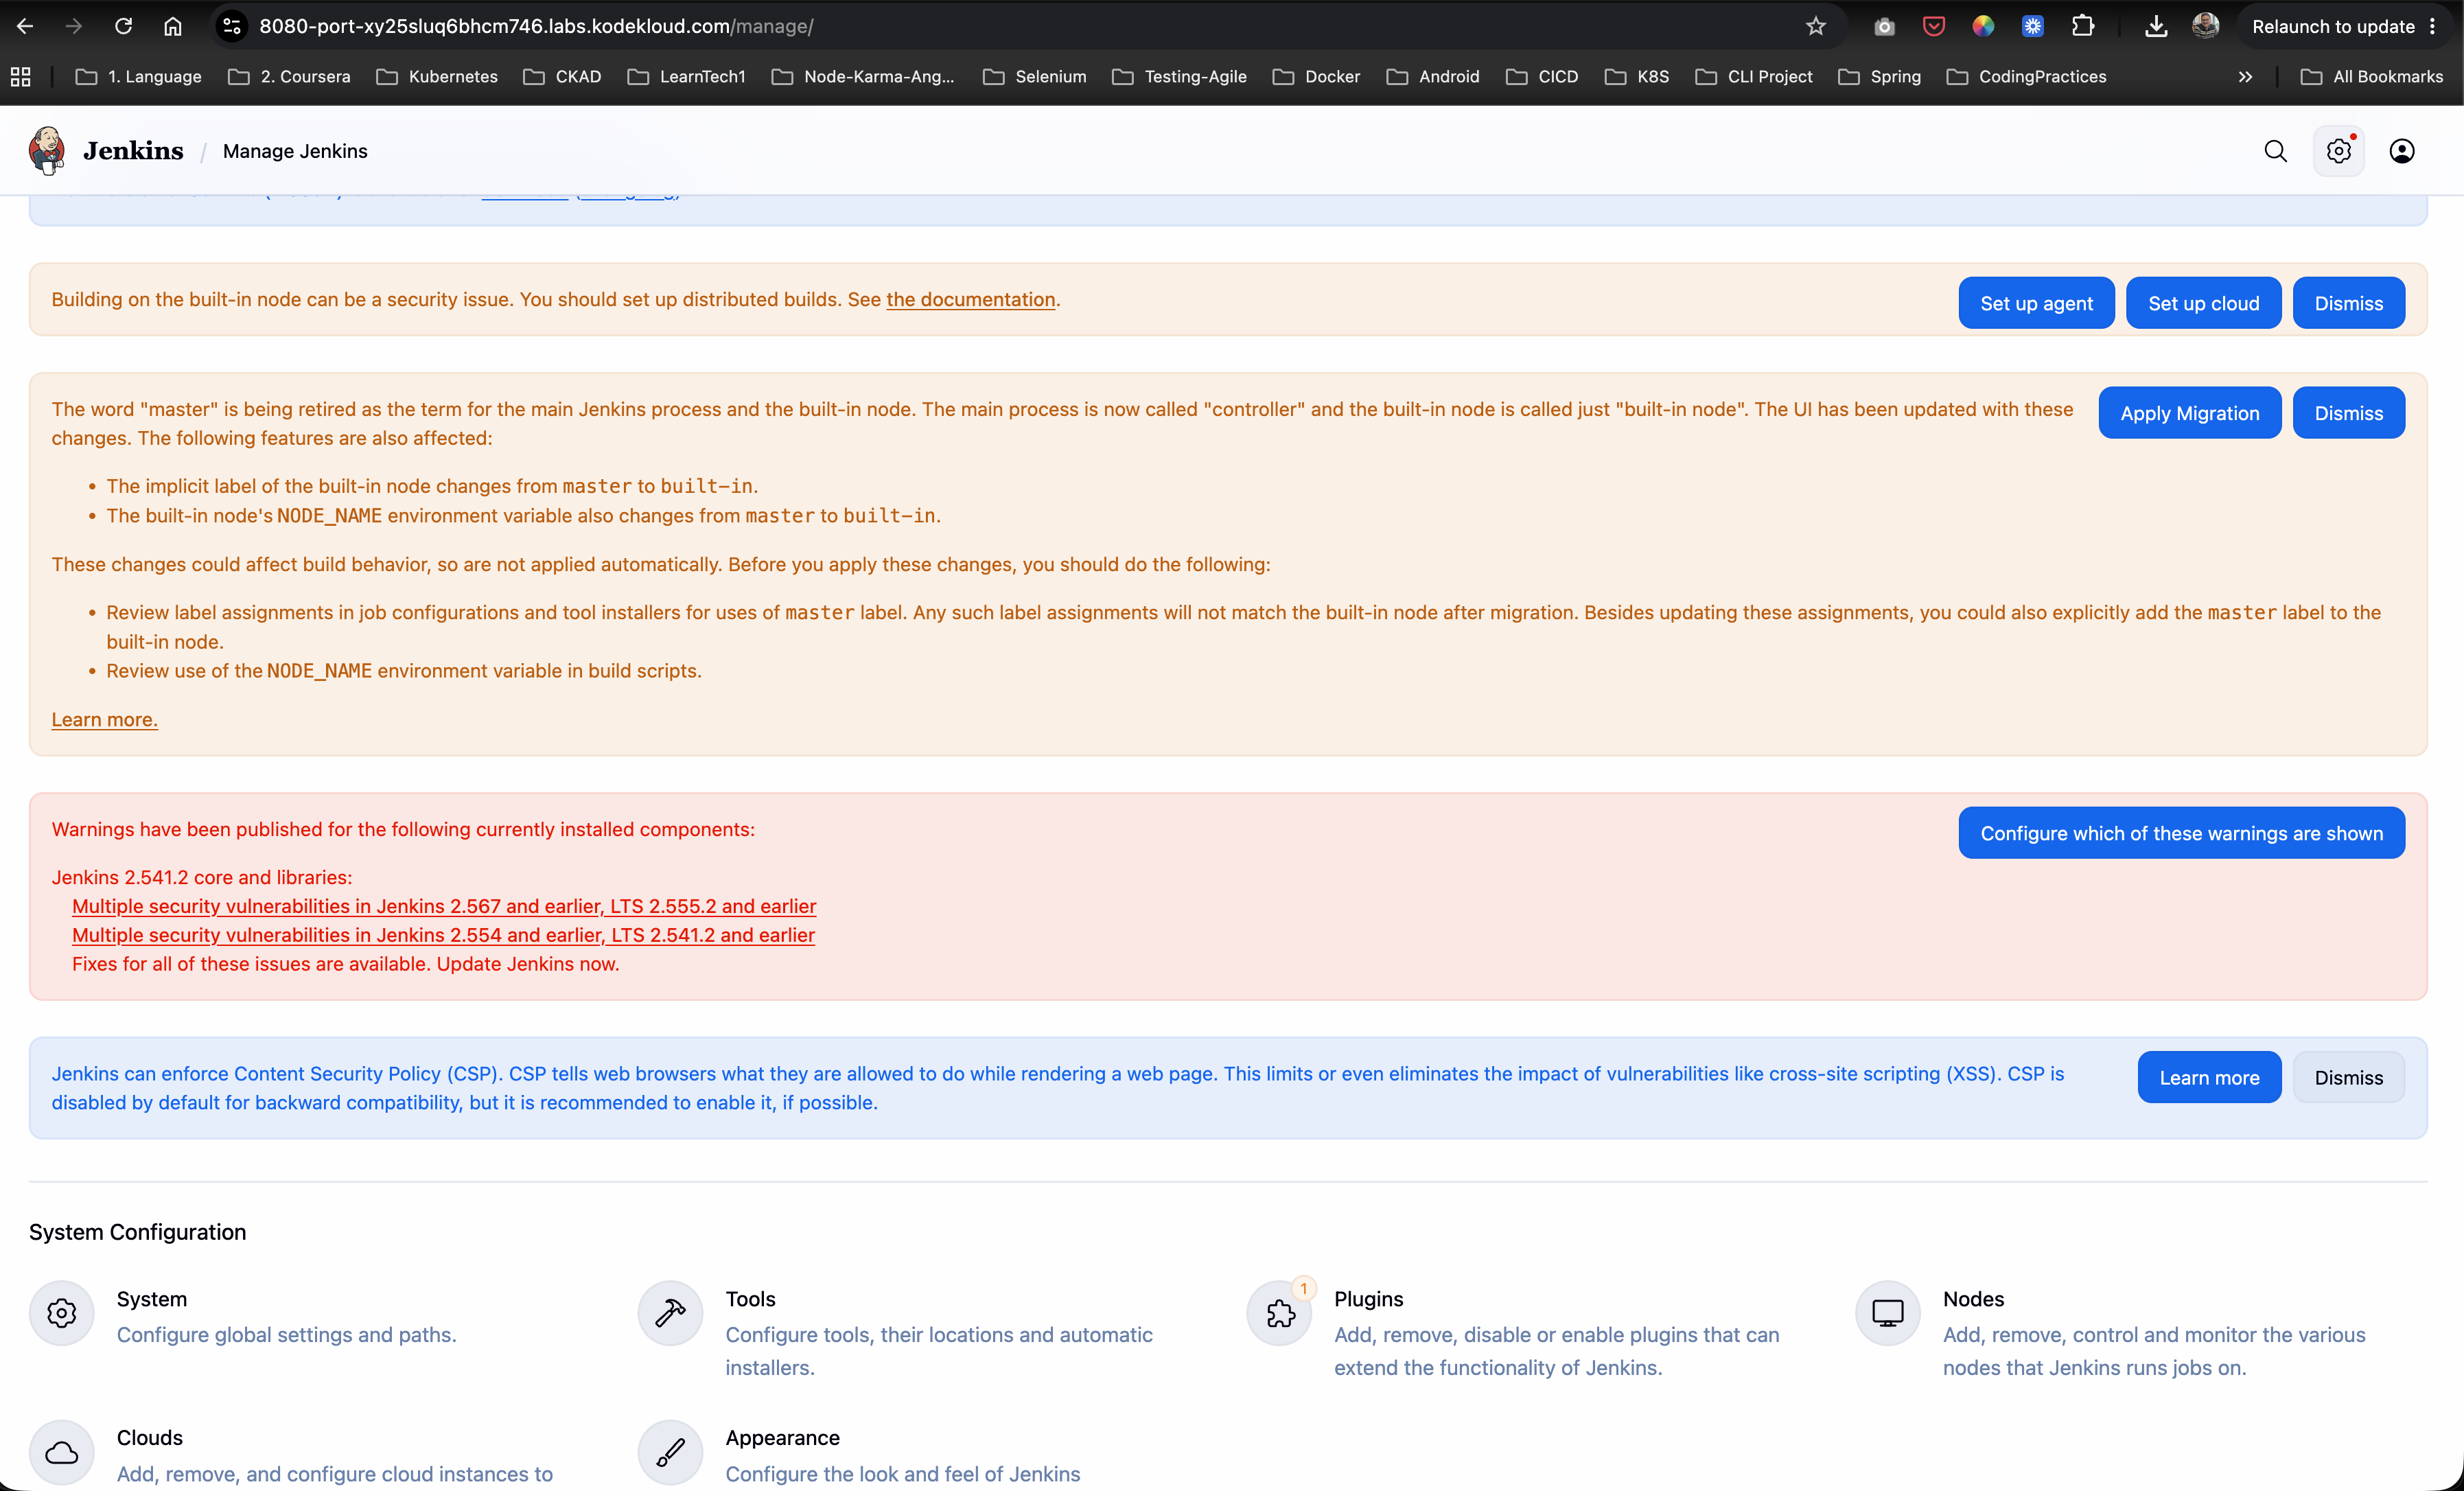Image resolution: width=2464 pixels, height=1491 pixels.
Task: Follow the Learn more. link about master
Action: (105, 719)
